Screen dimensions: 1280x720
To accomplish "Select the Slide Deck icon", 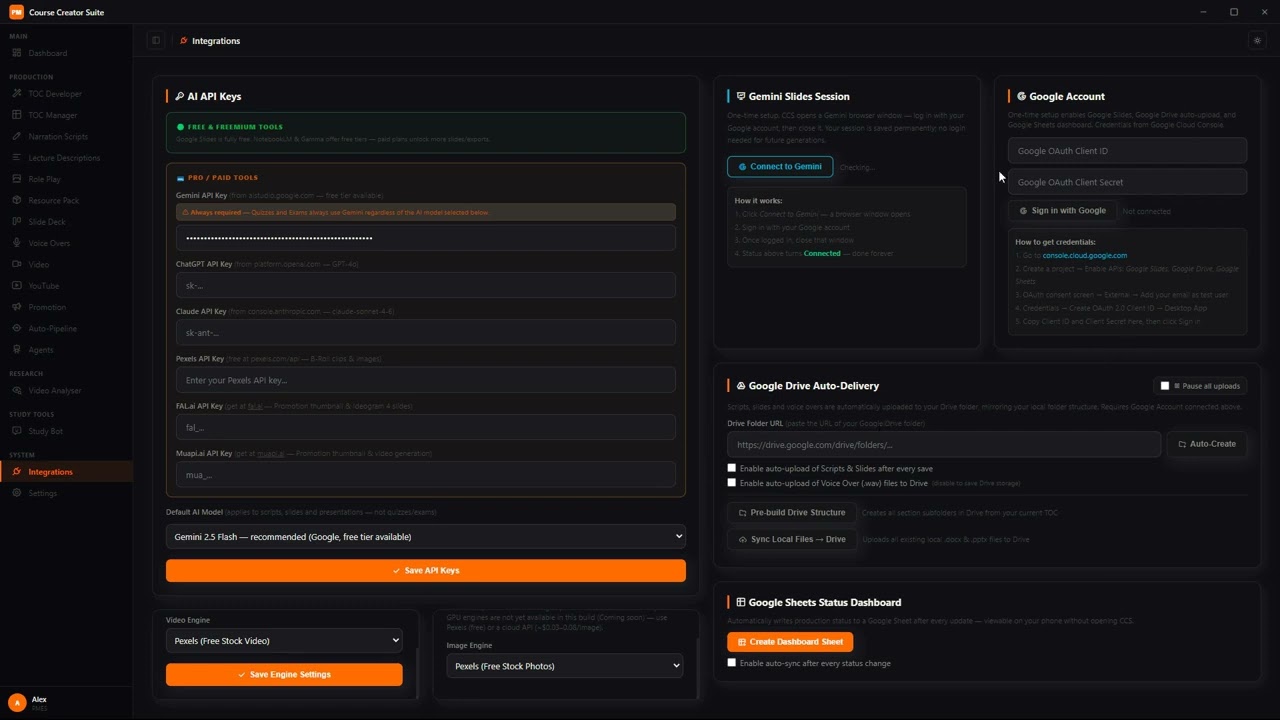I will coord(17,222).
